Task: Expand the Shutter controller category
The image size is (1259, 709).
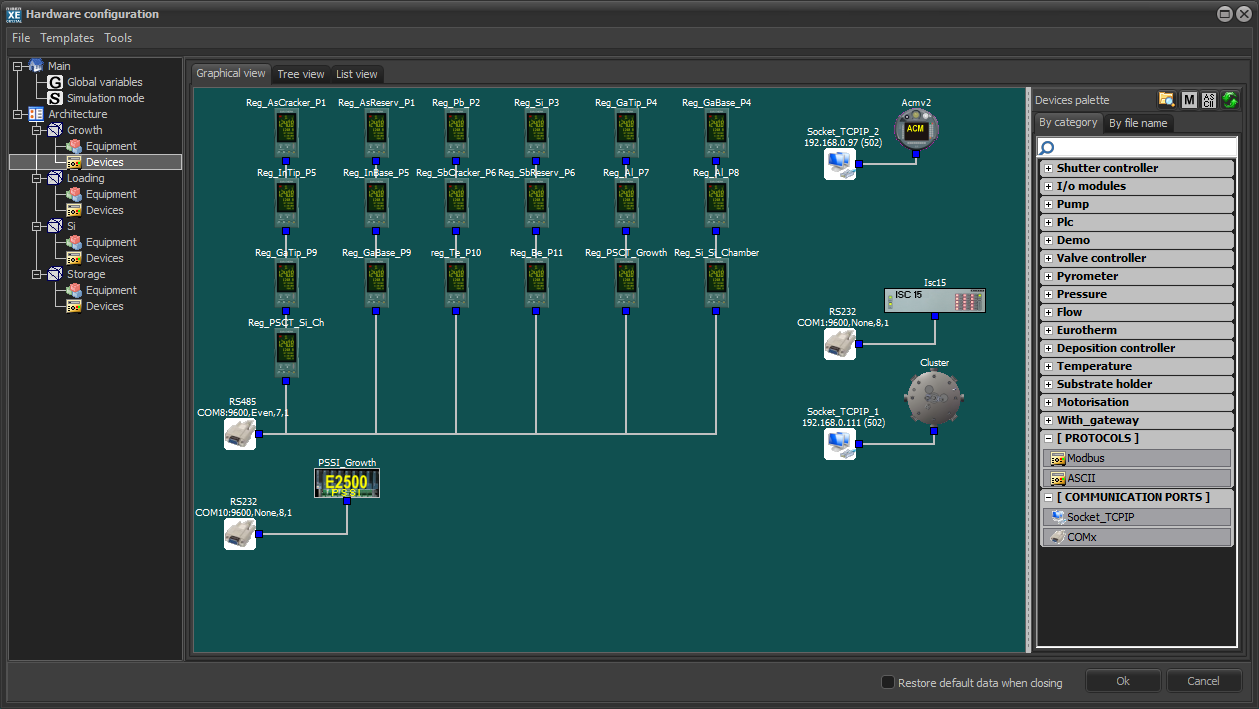Action: 1048,168
